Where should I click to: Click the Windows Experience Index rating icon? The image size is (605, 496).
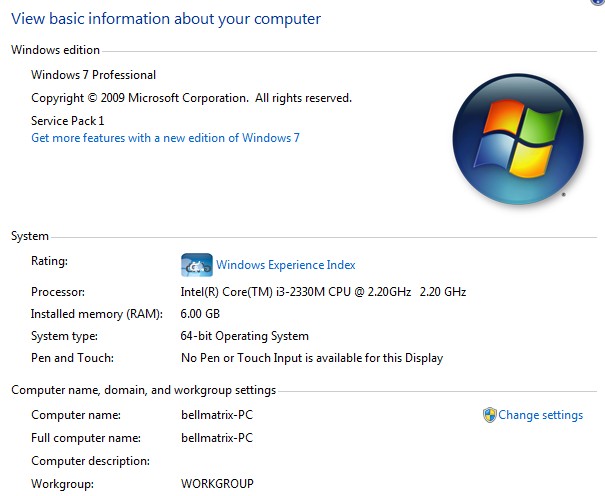pyautogui.click(x=196, y=265)
